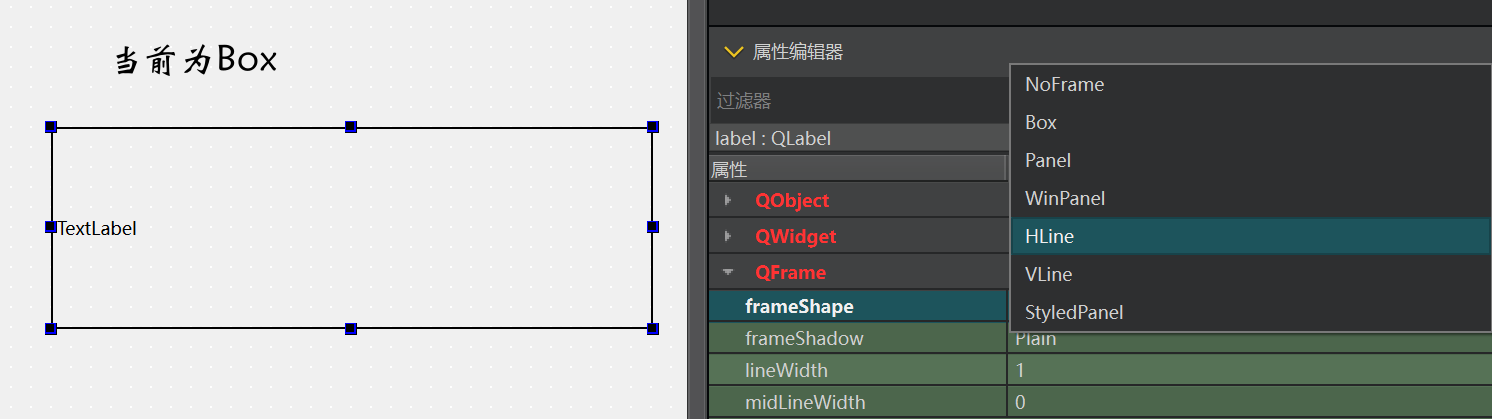Select the frameShadow property row

[x=804, y=338]
